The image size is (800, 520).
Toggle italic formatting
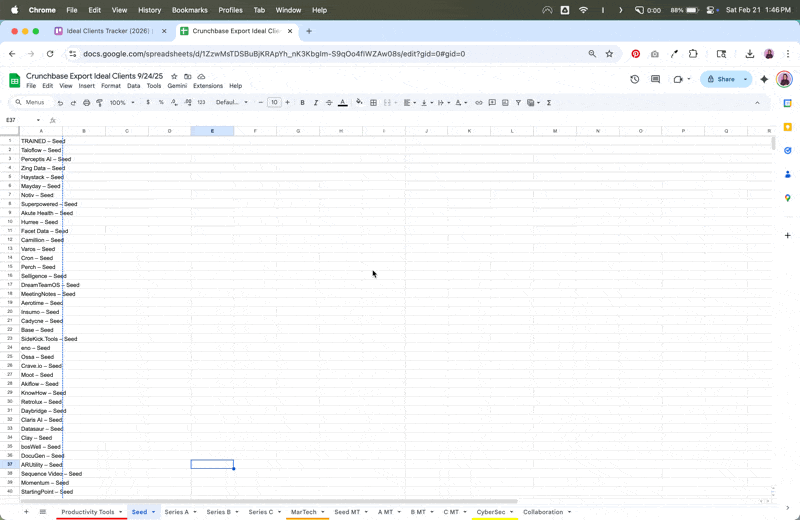click(316, 103)
